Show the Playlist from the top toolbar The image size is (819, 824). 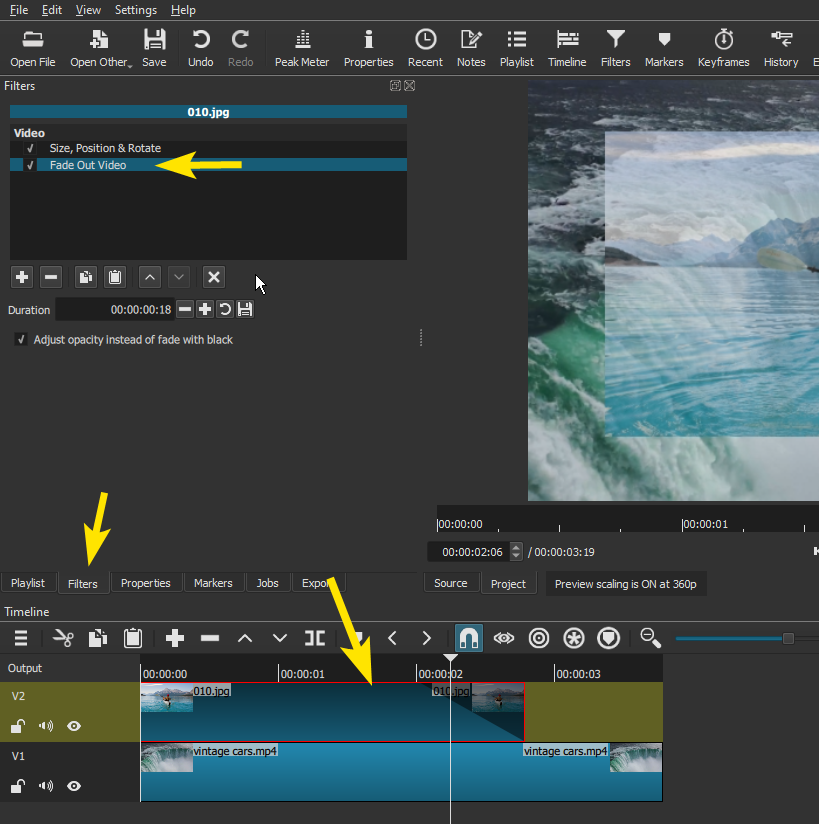[517, 49]
